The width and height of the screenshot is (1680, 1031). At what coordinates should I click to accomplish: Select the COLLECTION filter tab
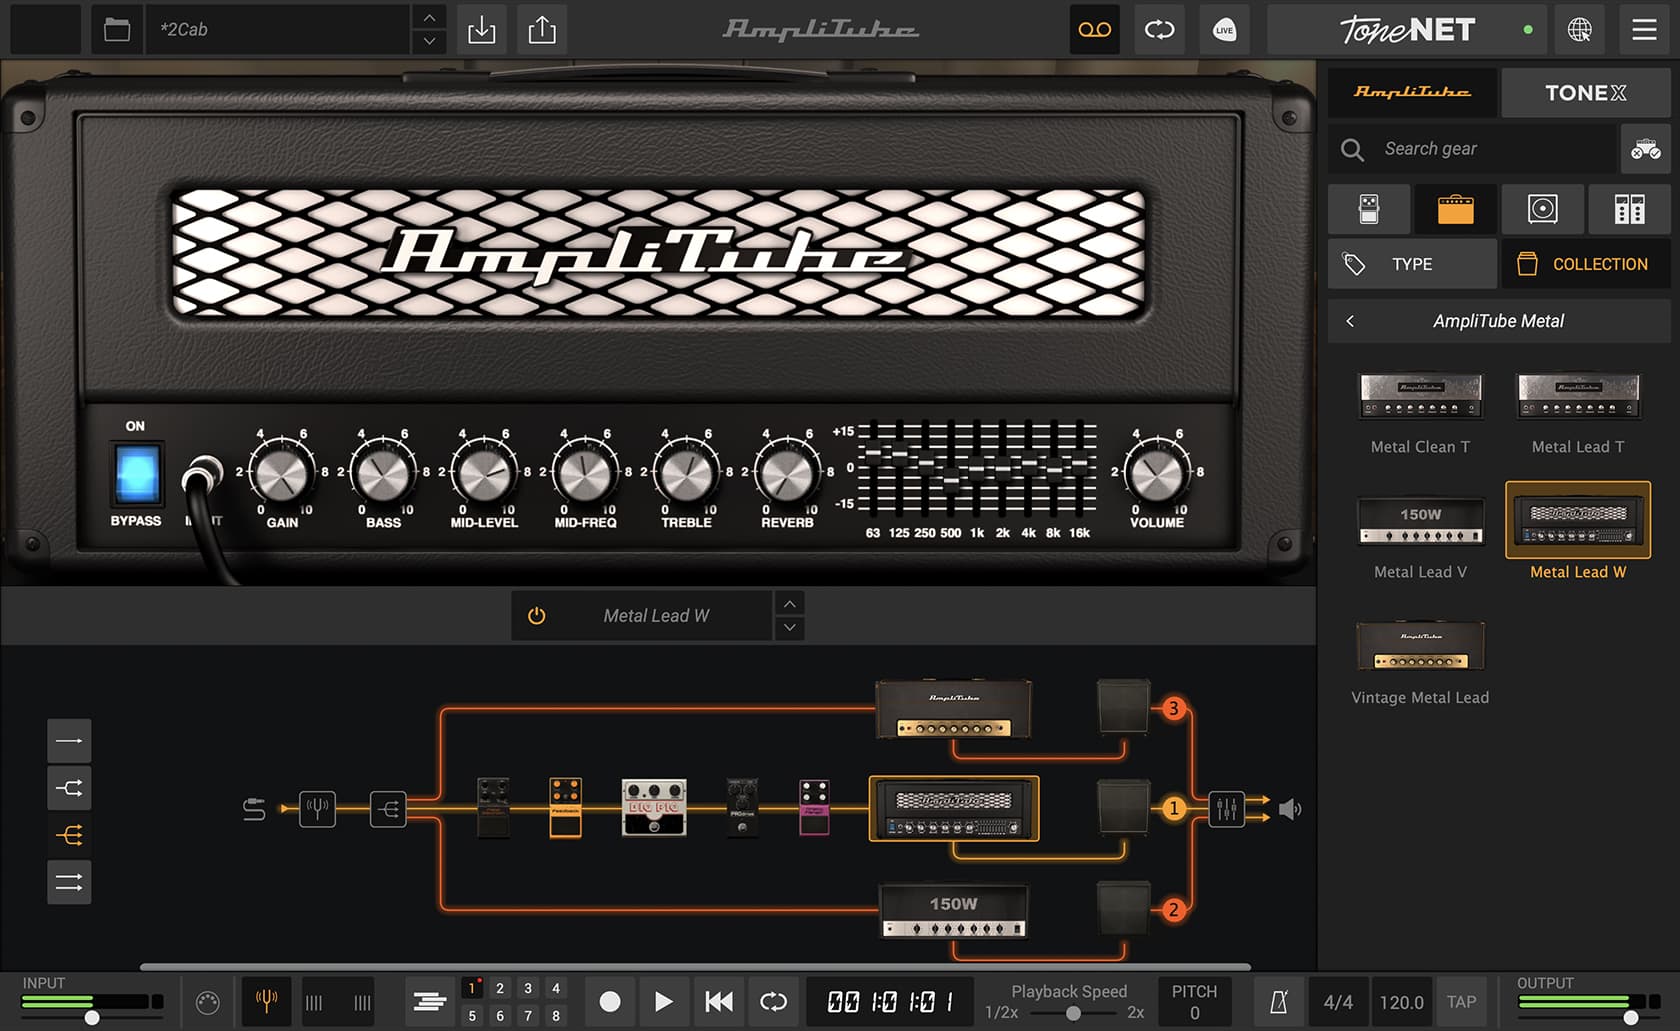coord(1584,264)
